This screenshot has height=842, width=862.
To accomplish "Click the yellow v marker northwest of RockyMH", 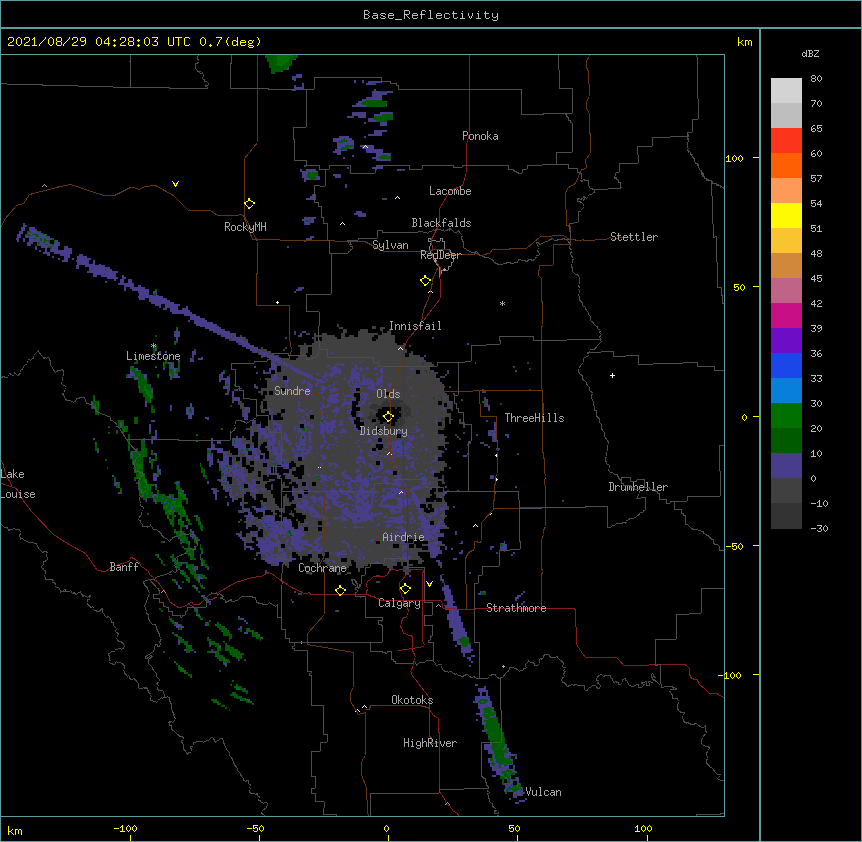I will click(x=175, y=184).
